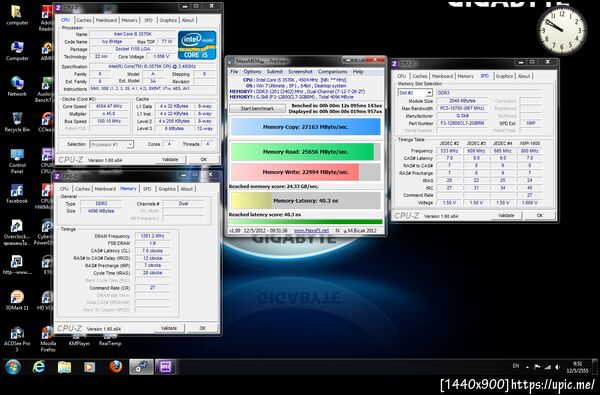The width and height of the screenshot is (600, 395).
Task: Open the Action Center flag tray icon
Action: click(x=537, y=367)
